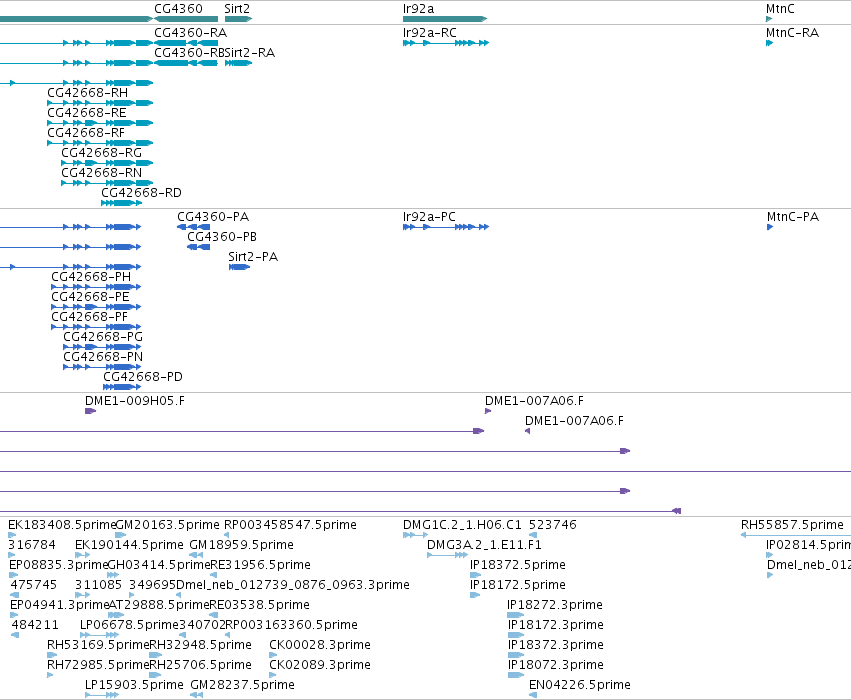The width and height of the screenshot is (851, 700).
Task: Click EST RH32948.5prime
Action: (x=200, y=645)
